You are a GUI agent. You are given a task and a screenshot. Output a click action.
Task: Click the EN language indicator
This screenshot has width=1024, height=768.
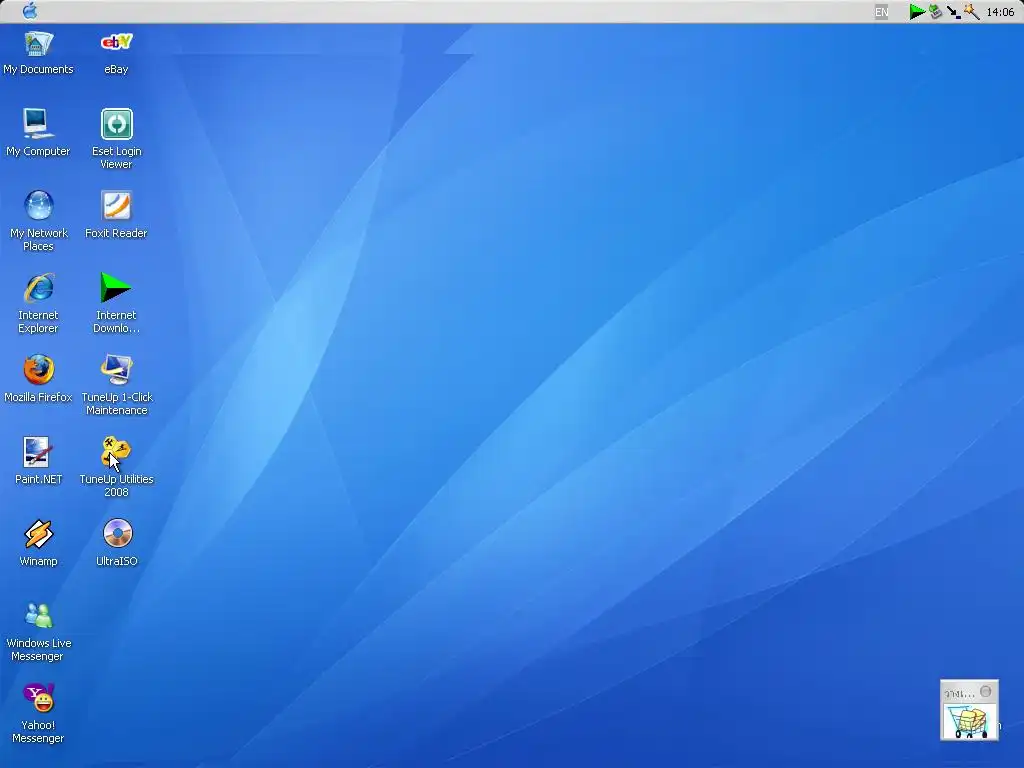[x=882, y=12]
